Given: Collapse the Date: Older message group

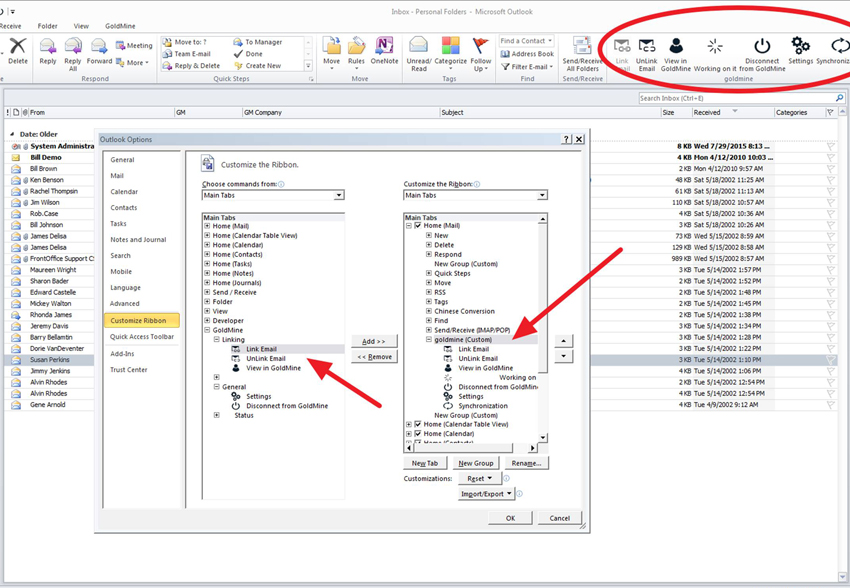Looking at the screenshot, I should tap(12, 134).
